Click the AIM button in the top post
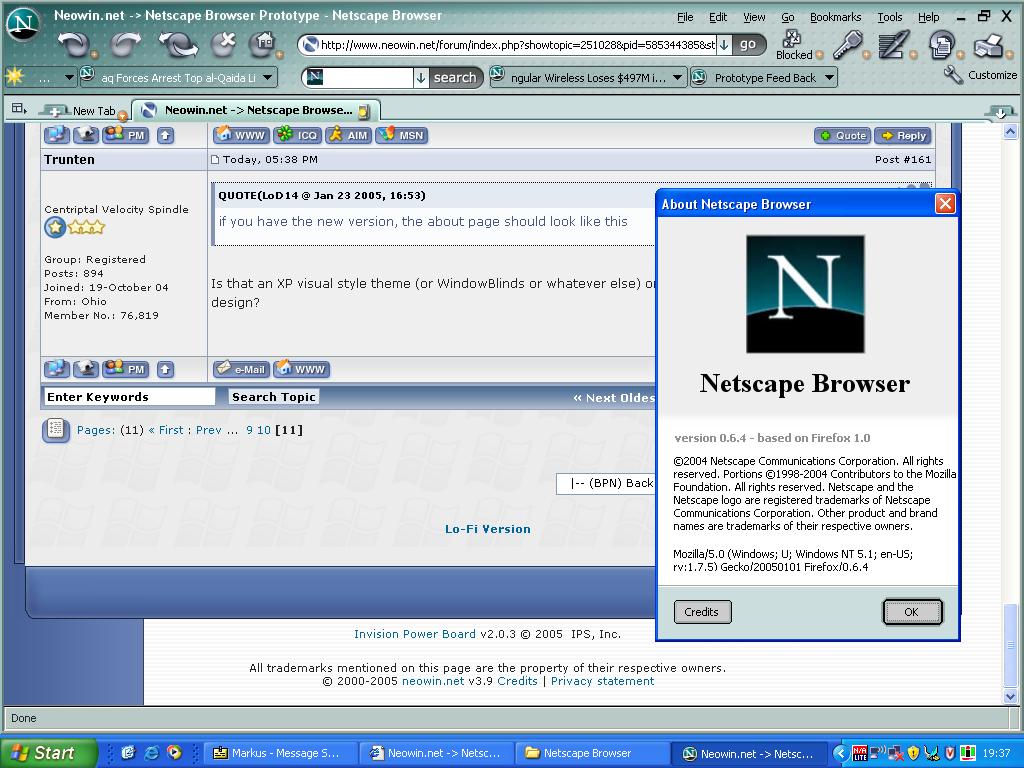This screenshot has width=1024, height=768. [349, 135]
